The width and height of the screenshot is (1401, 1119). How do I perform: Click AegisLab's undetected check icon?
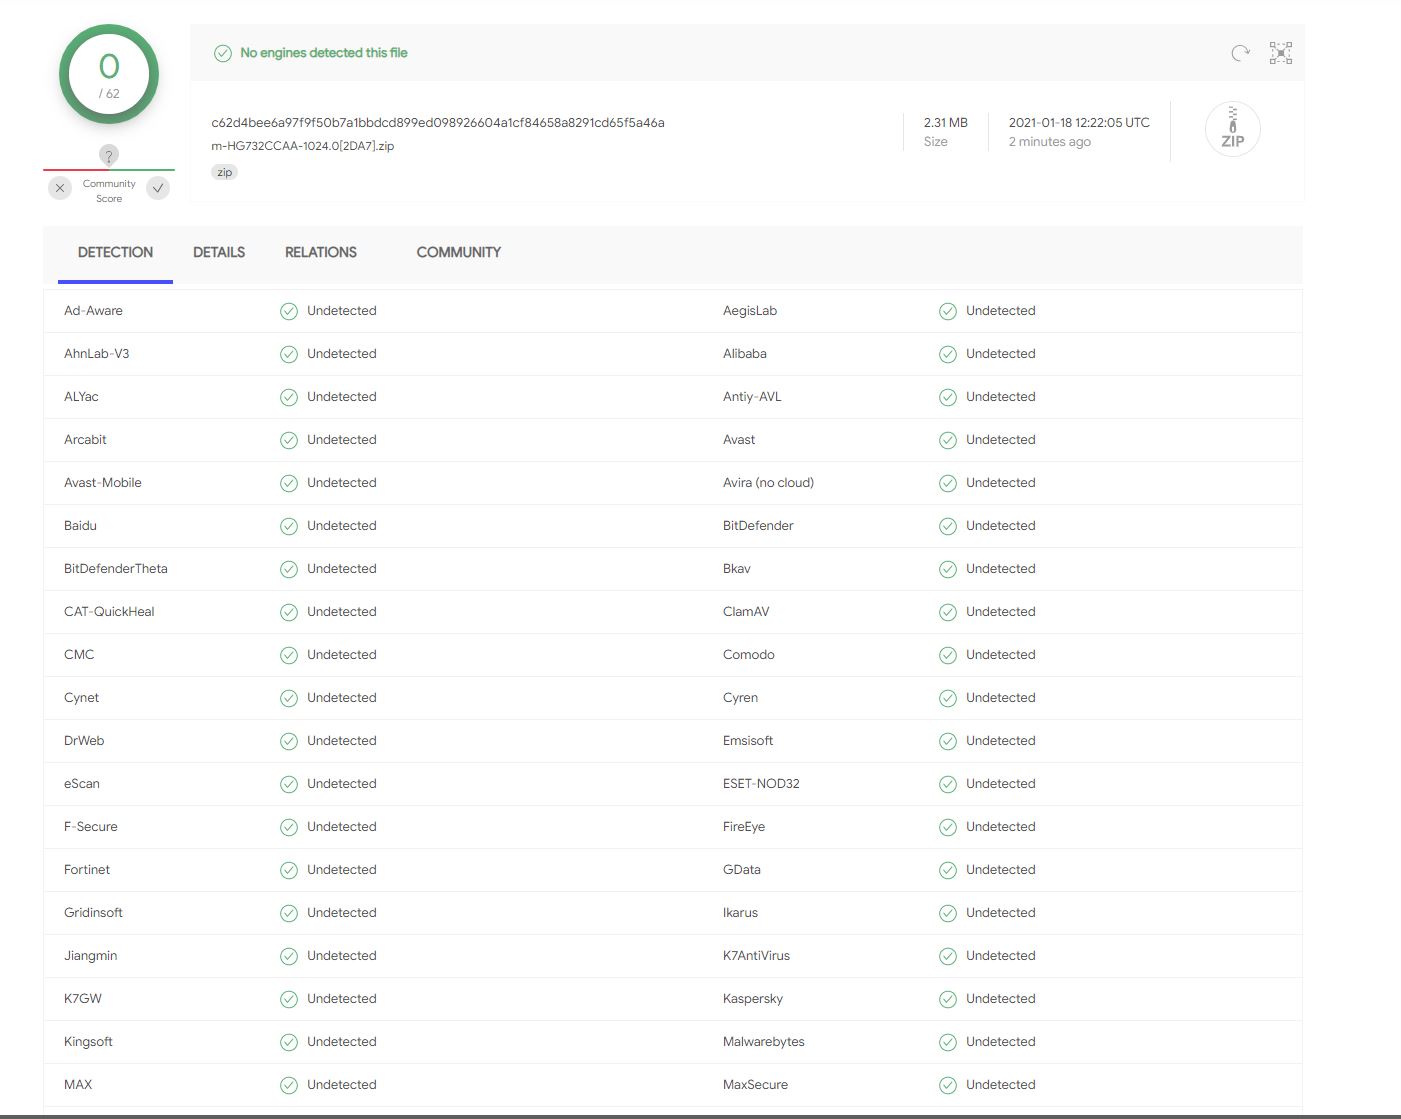(948, 311)
